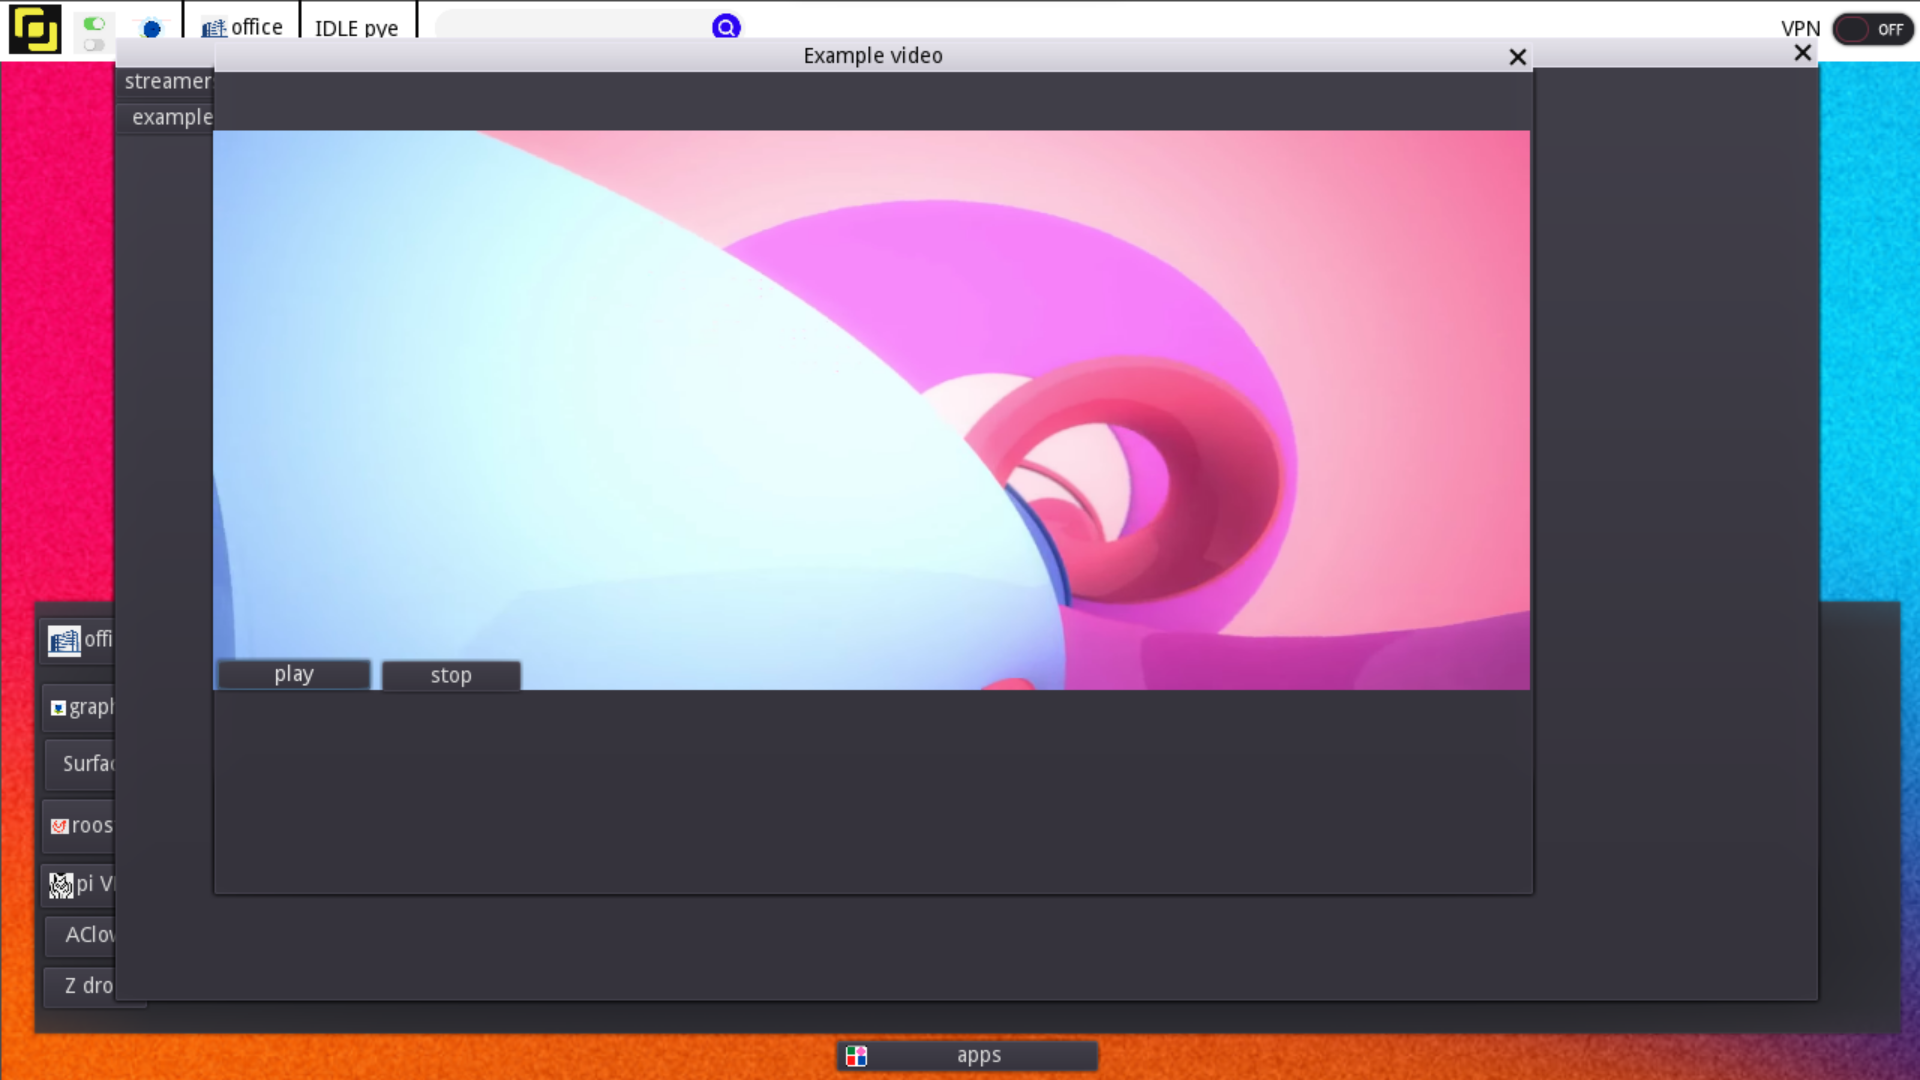
Task: Click the apps button at the bottom
Action: pyautogui.click(x=967, y=1056)
